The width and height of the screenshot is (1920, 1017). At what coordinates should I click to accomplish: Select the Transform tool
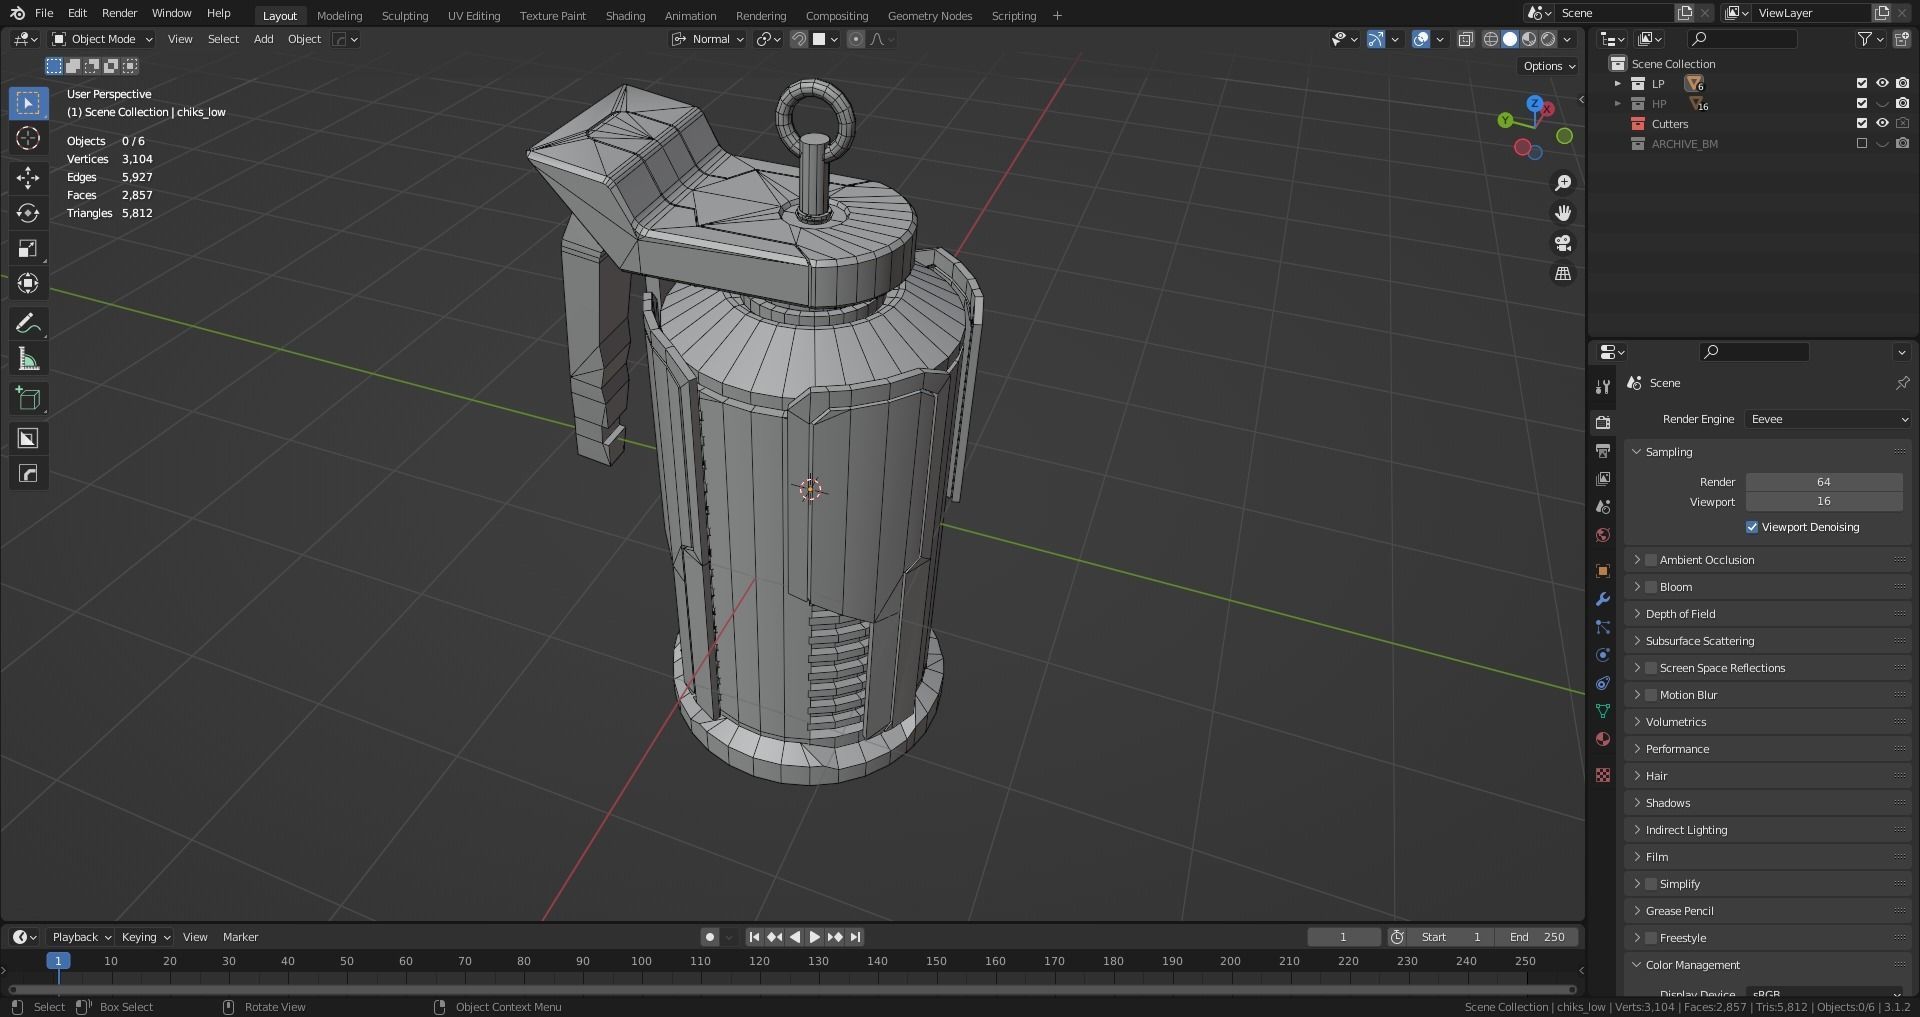tap(28, 283)
